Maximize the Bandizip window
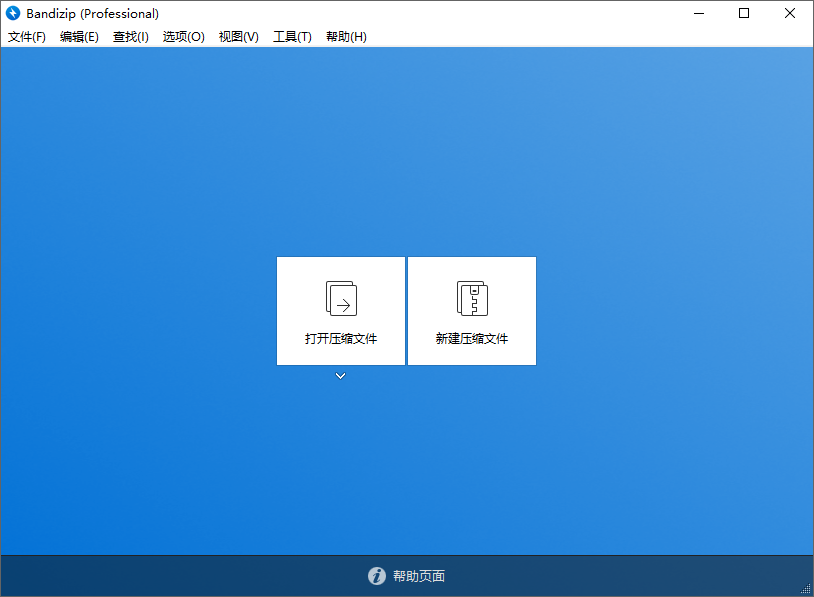The width and height of the screenshot is (814, 597). click(x=743, y=13)
